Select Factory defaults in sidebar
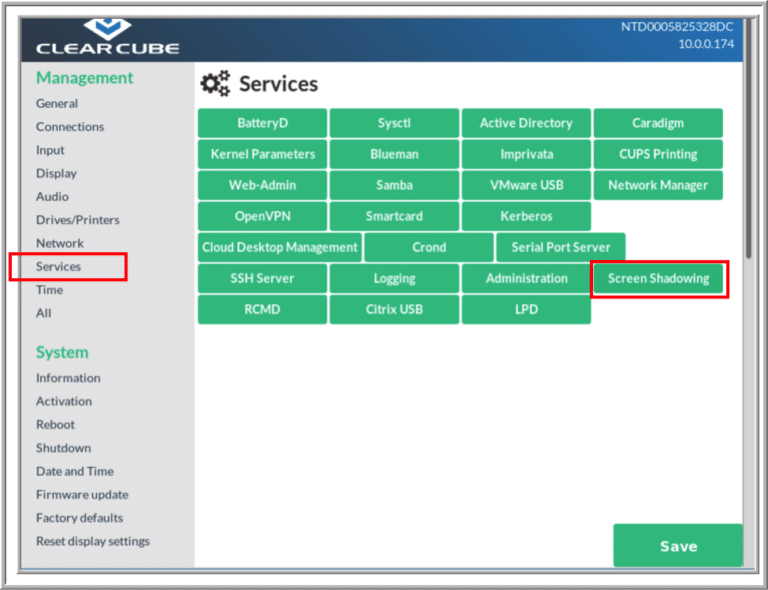This screenshot has height=590, width=768. click(x=79, y=518)
